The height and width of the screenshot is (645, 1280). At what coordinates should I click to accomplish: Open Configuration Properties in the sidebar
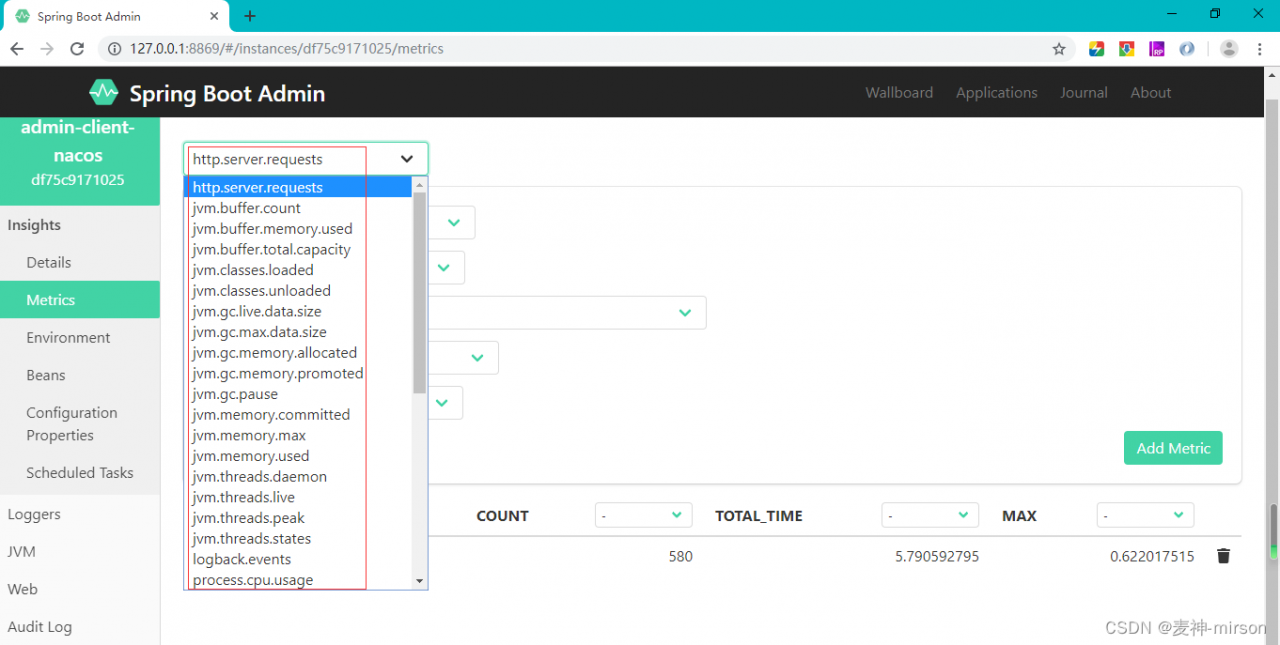[x=80, y=424]
